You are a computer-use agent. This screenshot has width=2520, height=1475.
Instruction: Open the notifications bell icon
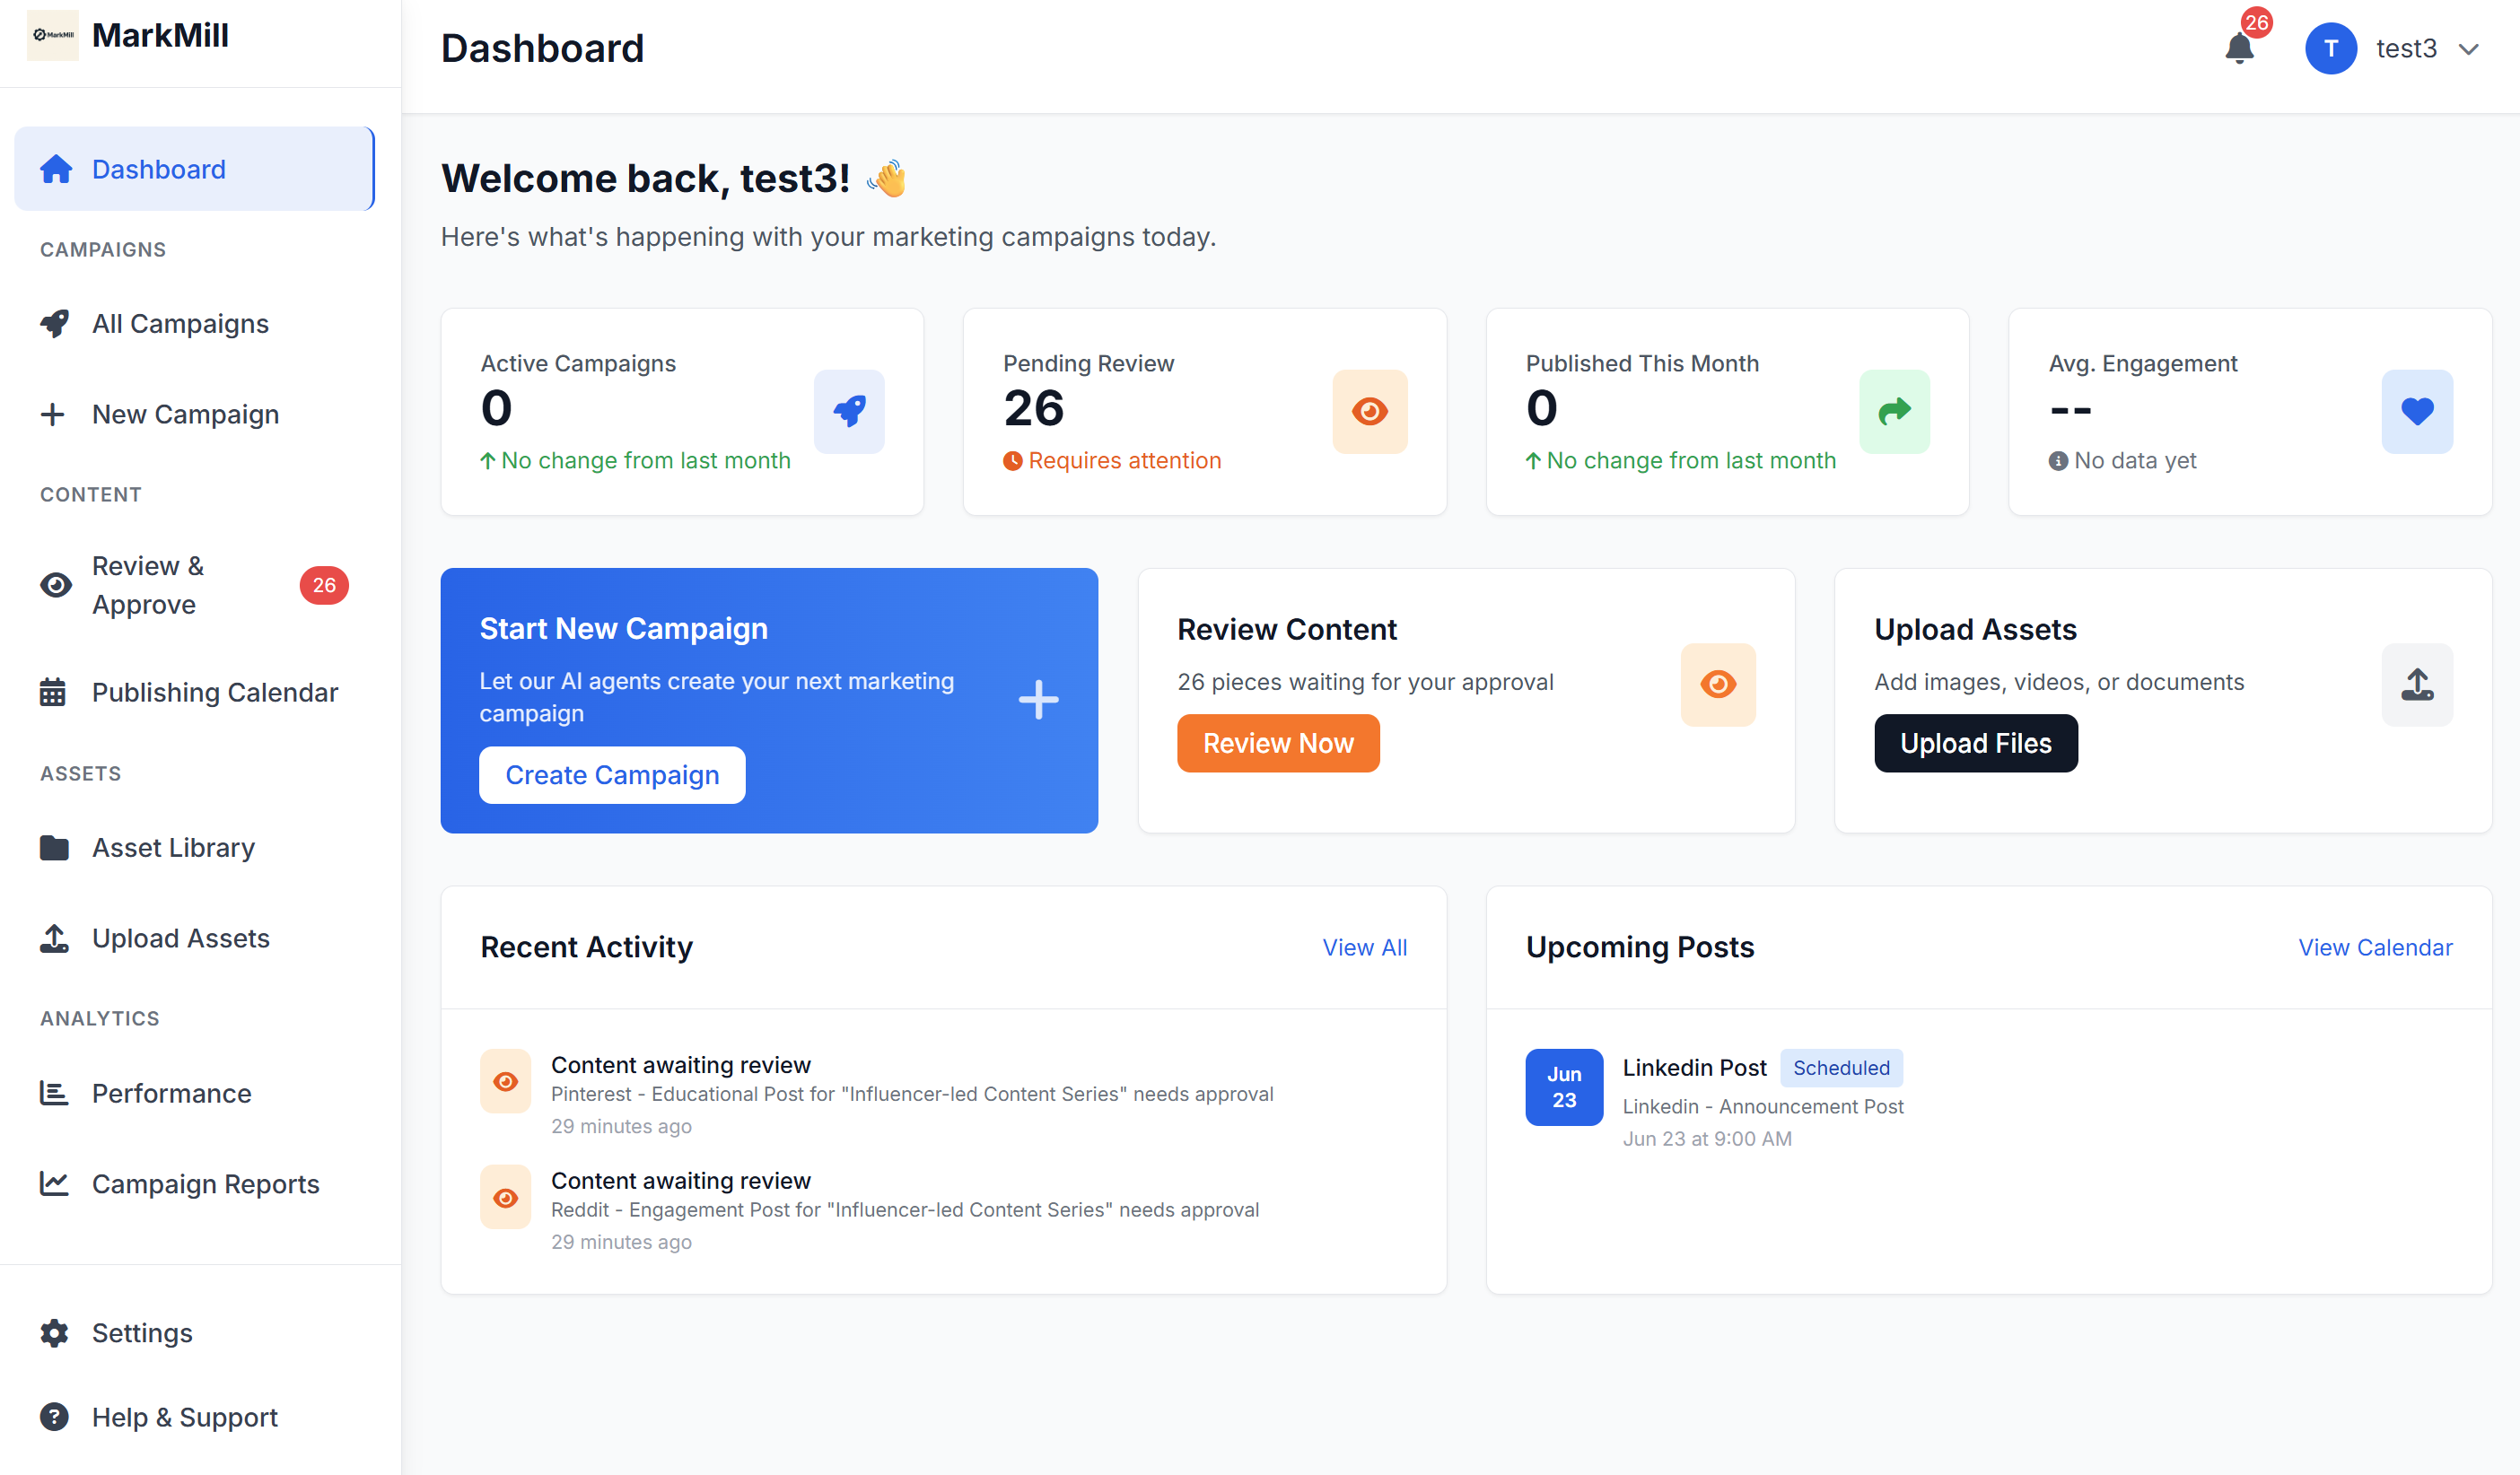click(2240, 48)
